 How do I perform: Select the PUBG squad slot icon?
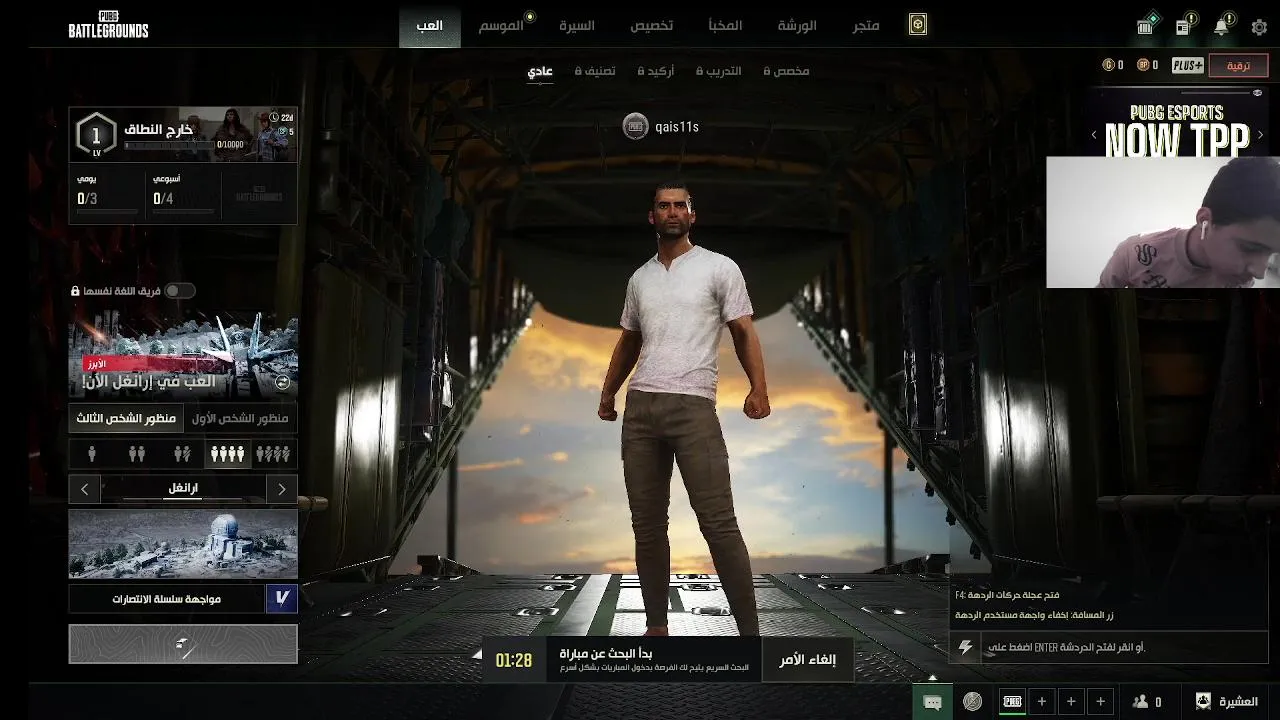pyautogui.click(x=1012, y=702)
